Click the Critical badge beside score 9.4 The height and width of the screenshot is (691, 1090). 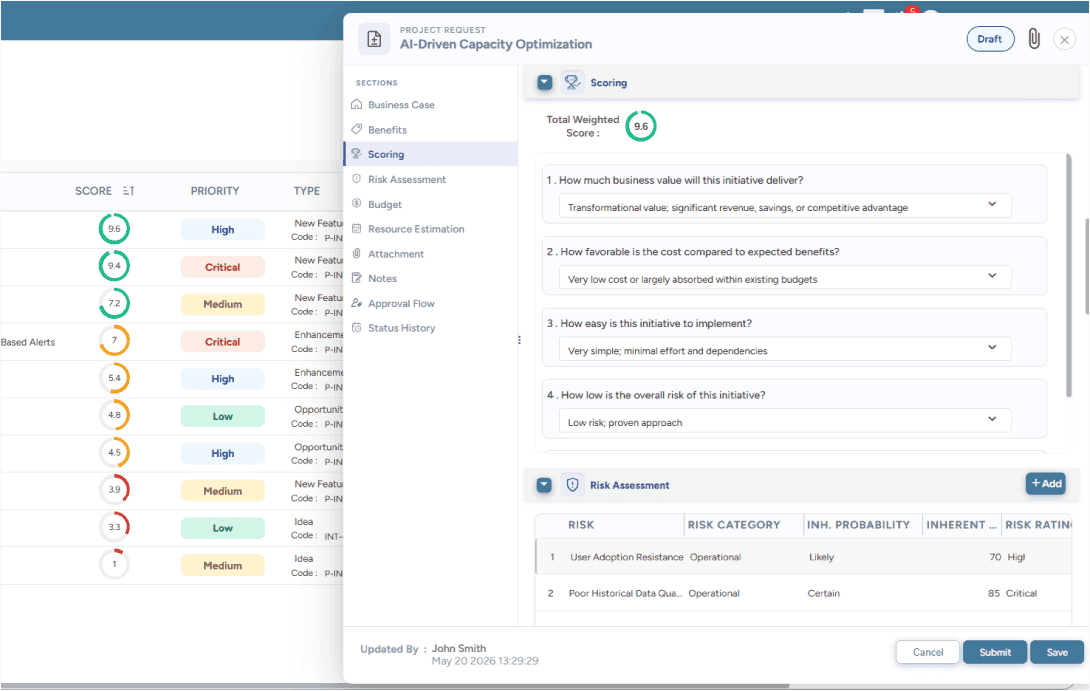point(222,267)
